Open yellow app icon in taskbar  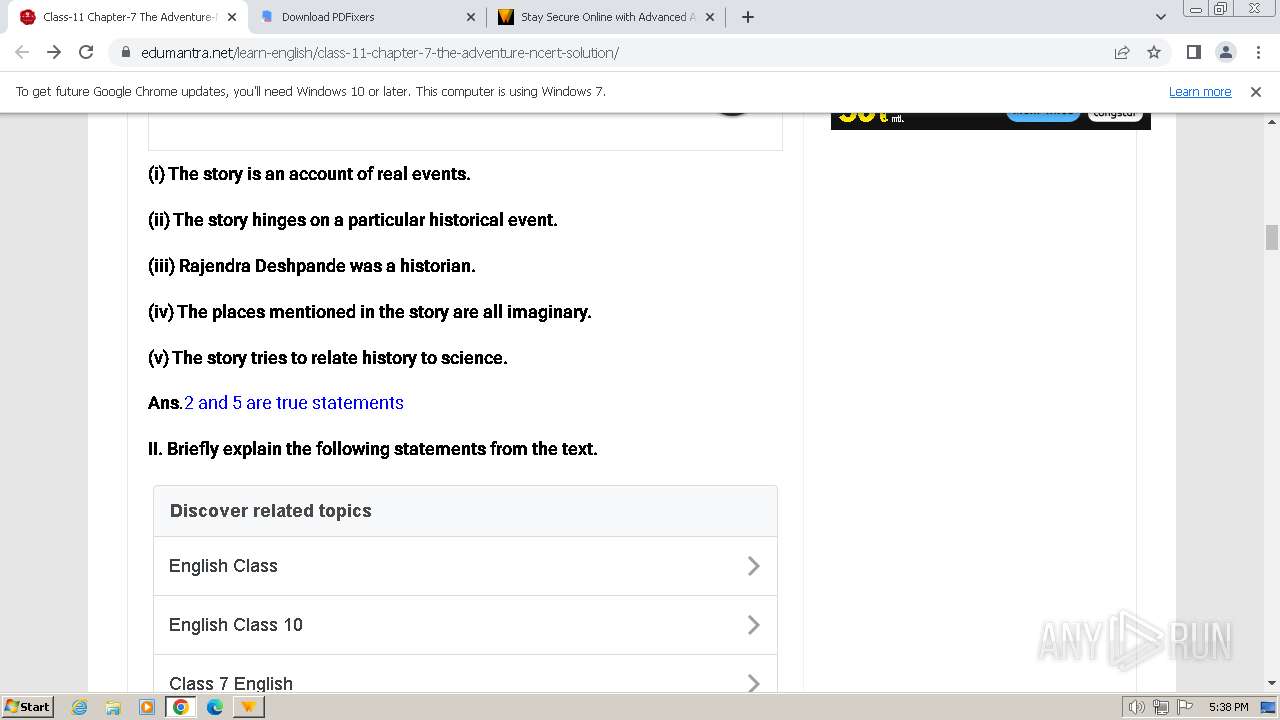pos(248,707)
